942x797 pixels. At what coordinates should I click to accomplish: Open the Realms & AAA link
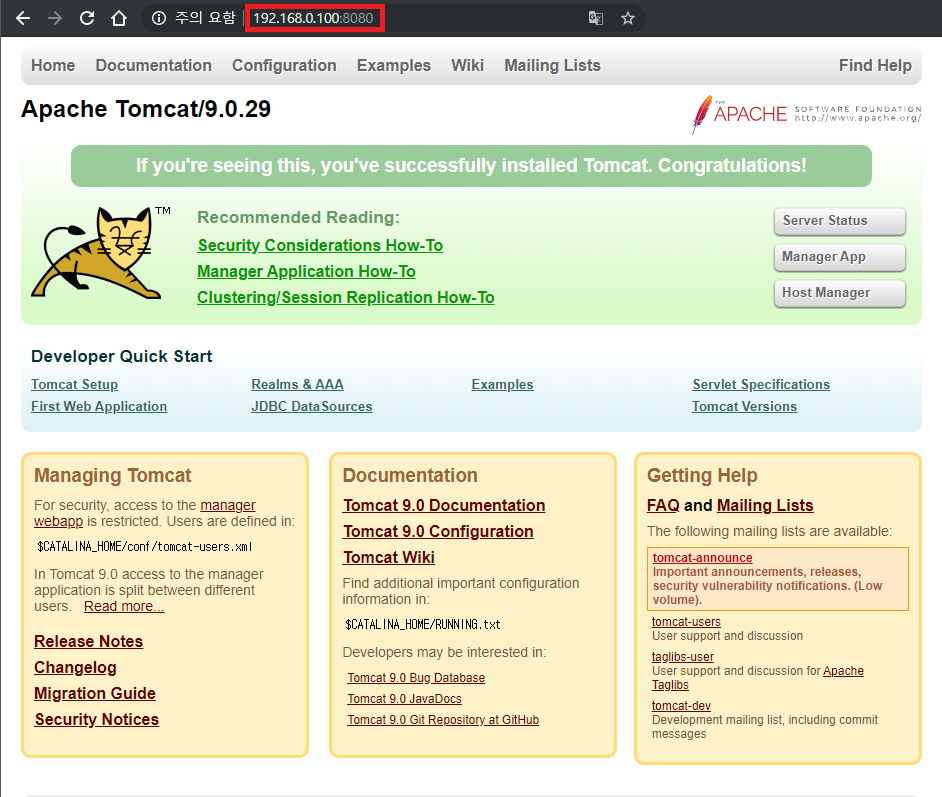click(x=297, y=384)
